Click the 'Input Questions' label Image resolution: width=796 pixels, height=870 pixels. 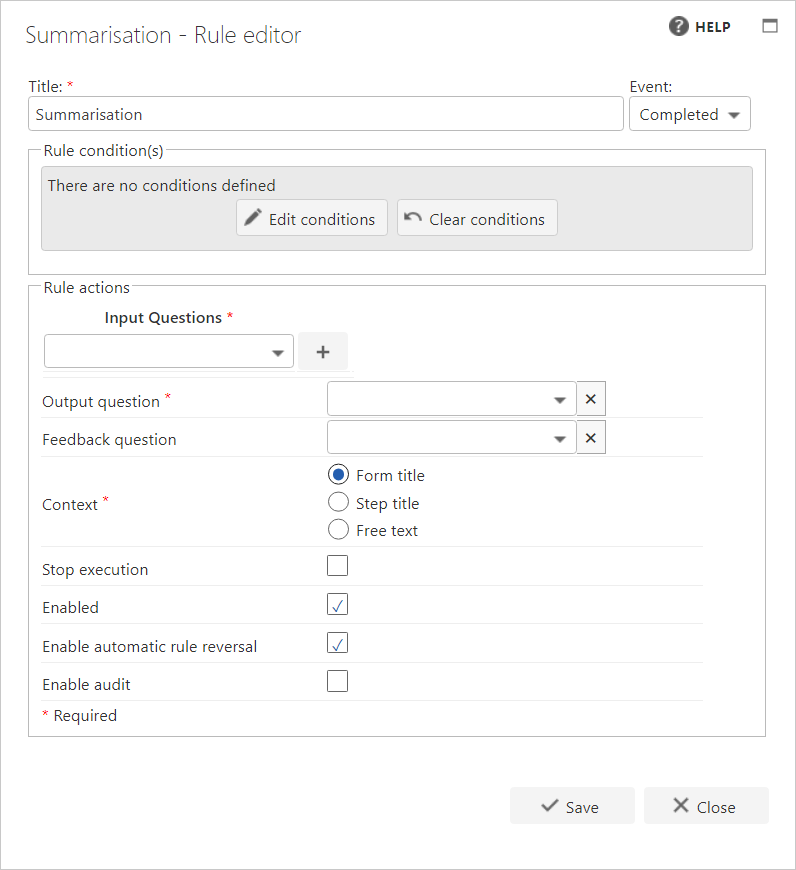coord(163,318)
